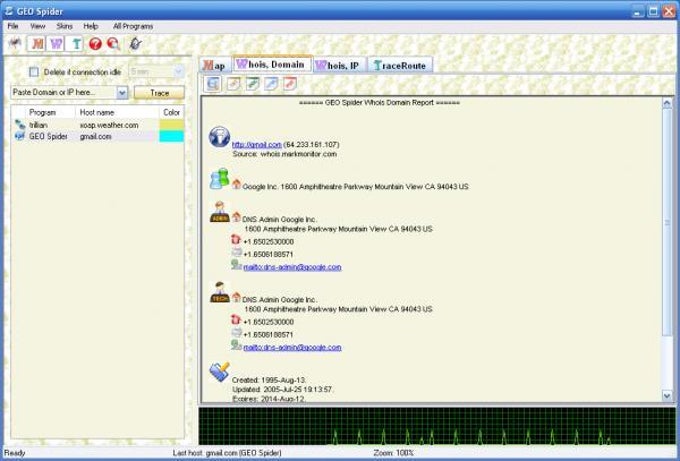This screenshot has height=461, width=680.
Task: Open the All Programs menu
Action: pos(133,26)
